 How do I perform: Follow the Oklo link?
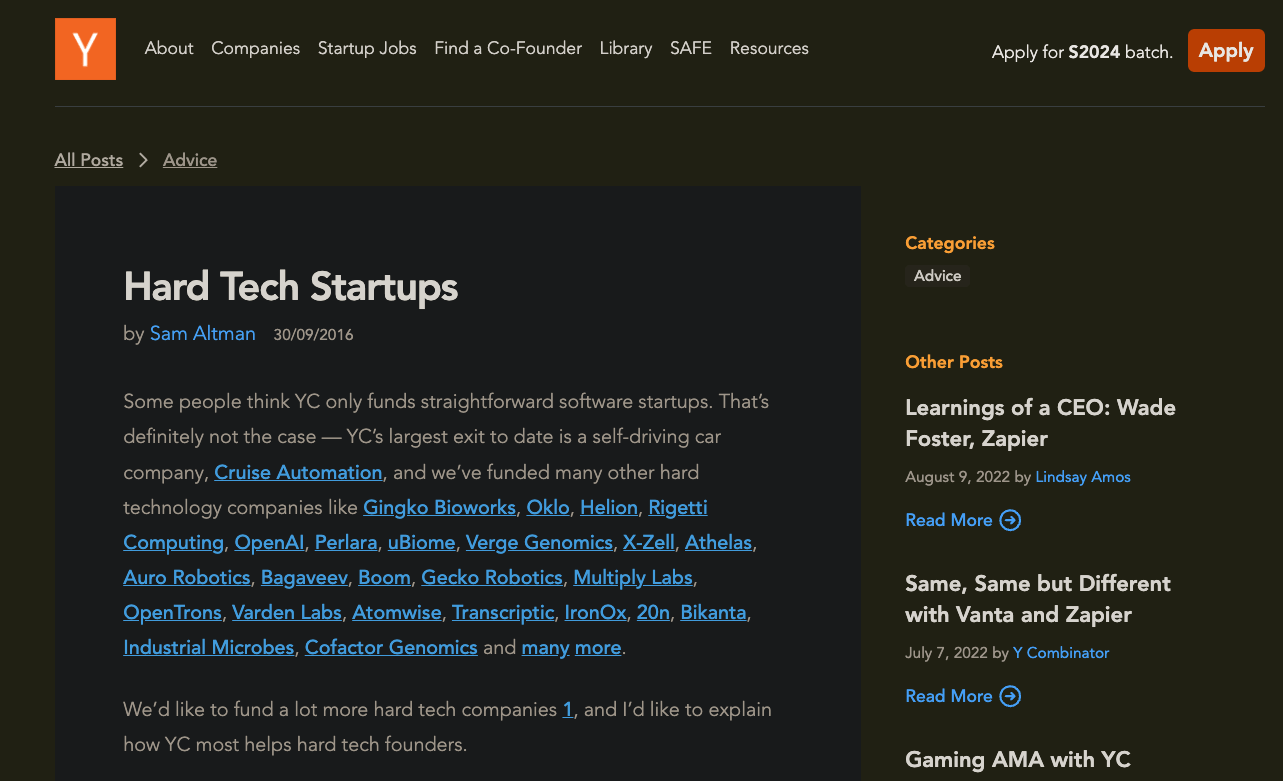[548, 507]
